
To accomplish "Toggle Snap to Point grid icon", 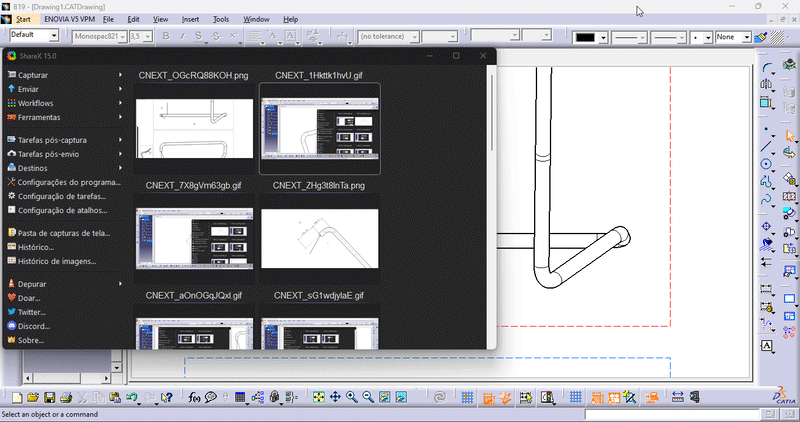I will point(467,397).
